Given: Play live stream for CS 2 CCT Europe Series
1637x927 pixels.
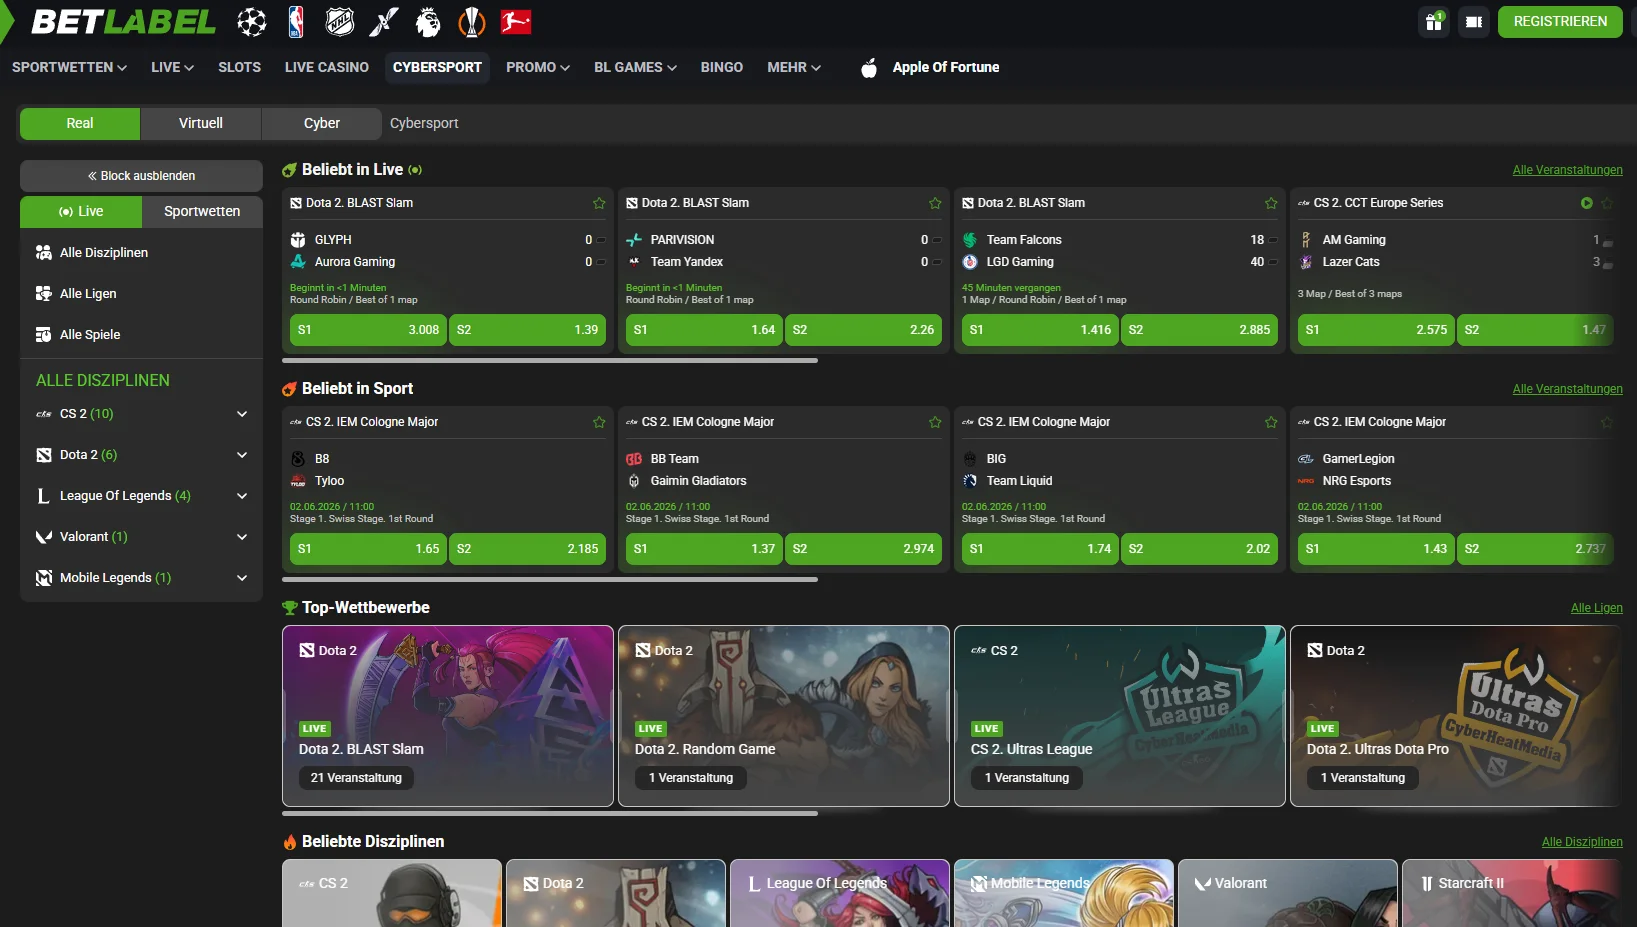Looking at the screenshot, I should pyautogui.click(x=1587, y=203).
